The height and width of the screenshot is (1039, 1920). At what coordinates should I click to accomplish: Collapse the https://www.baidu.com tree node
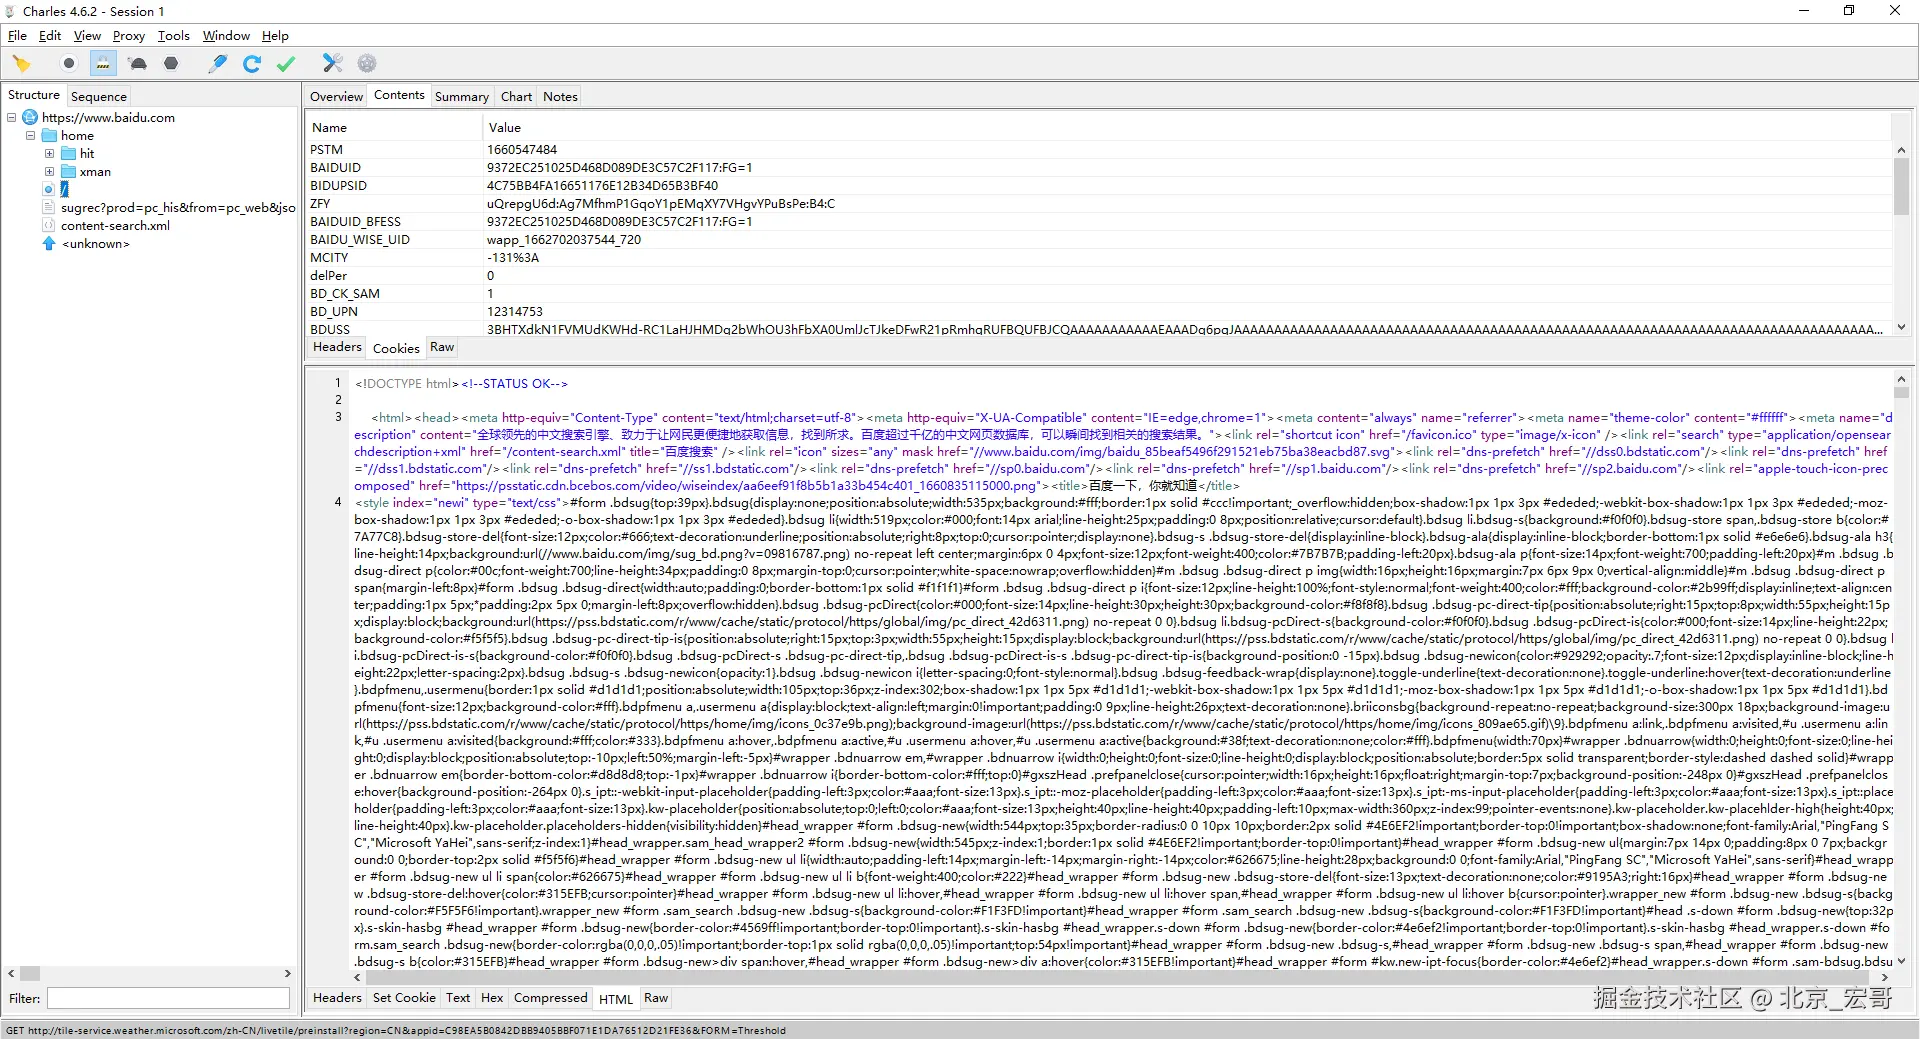tap(12, 118)
